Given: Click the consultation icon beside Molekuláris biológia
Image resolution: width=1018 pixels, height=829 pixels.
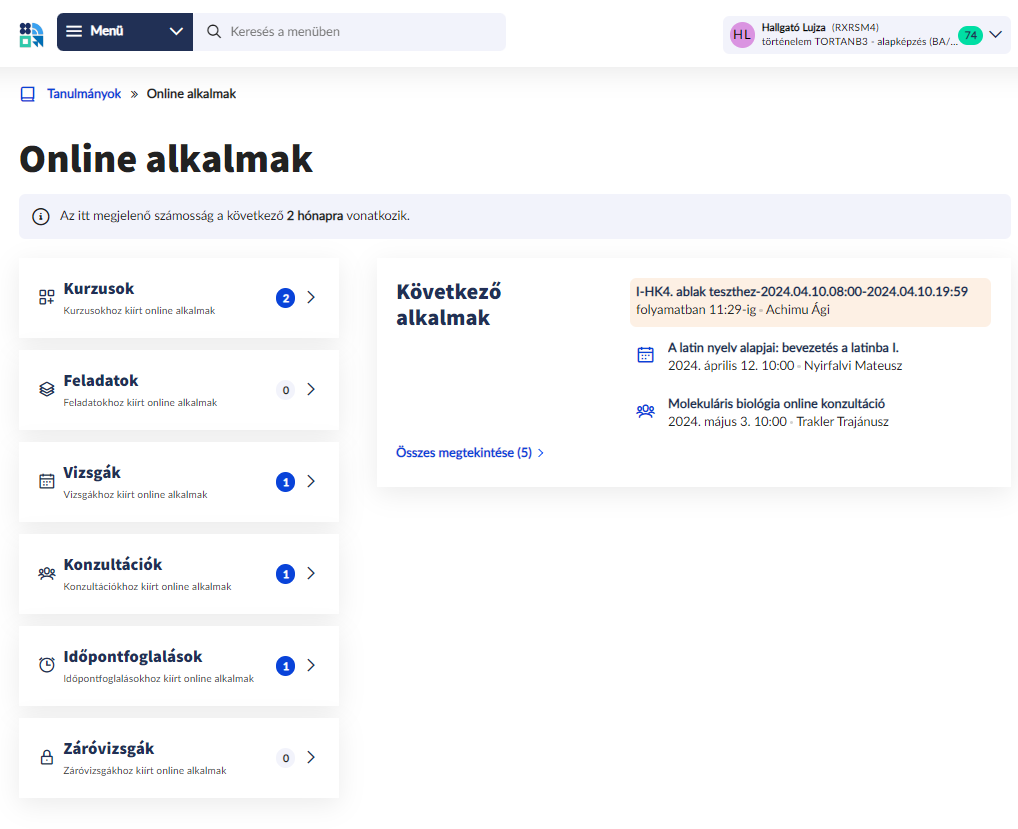Looking at the screenshot, I should (645, 410).
